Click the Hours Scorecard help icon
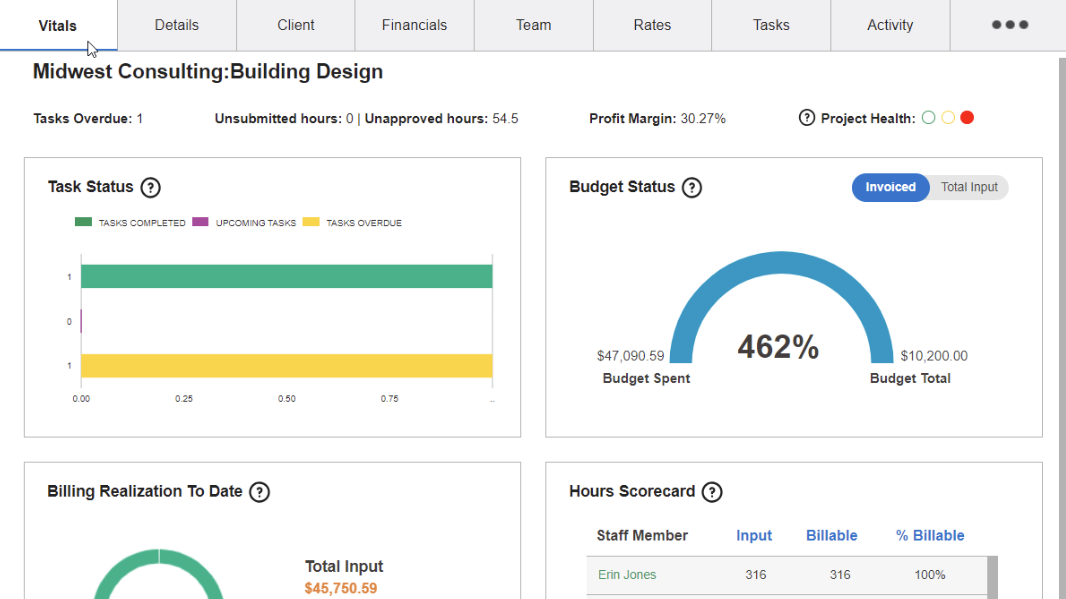Viewport: 1066px width, 599px height. point(712,492)
